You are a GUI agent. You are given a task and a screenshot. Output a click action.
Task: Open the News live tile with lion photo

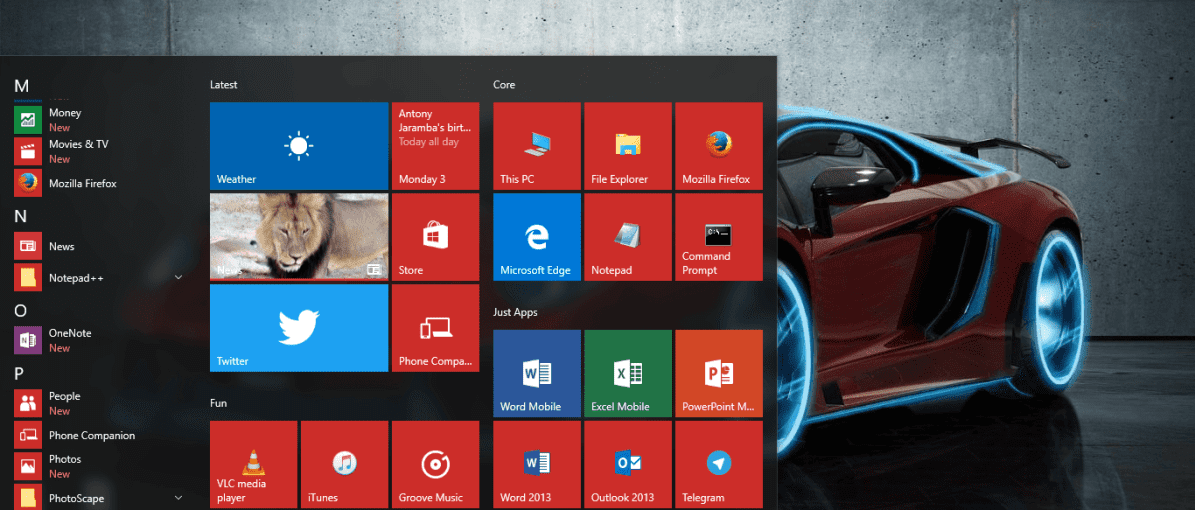tap(299, 237)
